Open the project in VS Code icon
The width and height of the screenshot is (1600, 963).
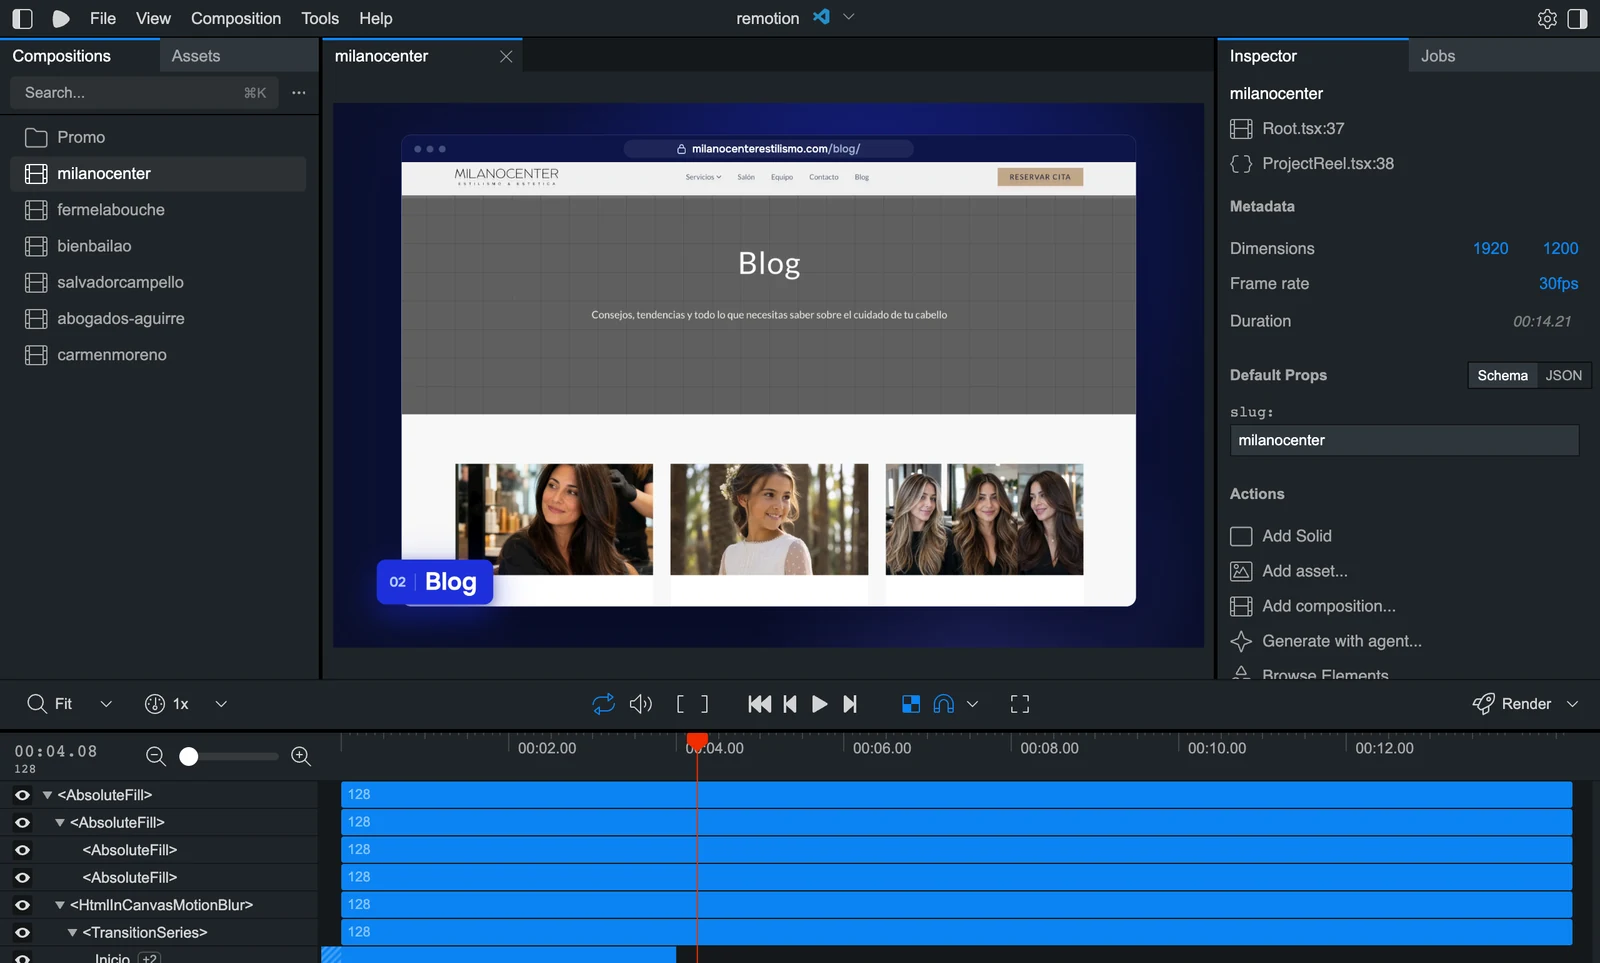pos(821,17)
